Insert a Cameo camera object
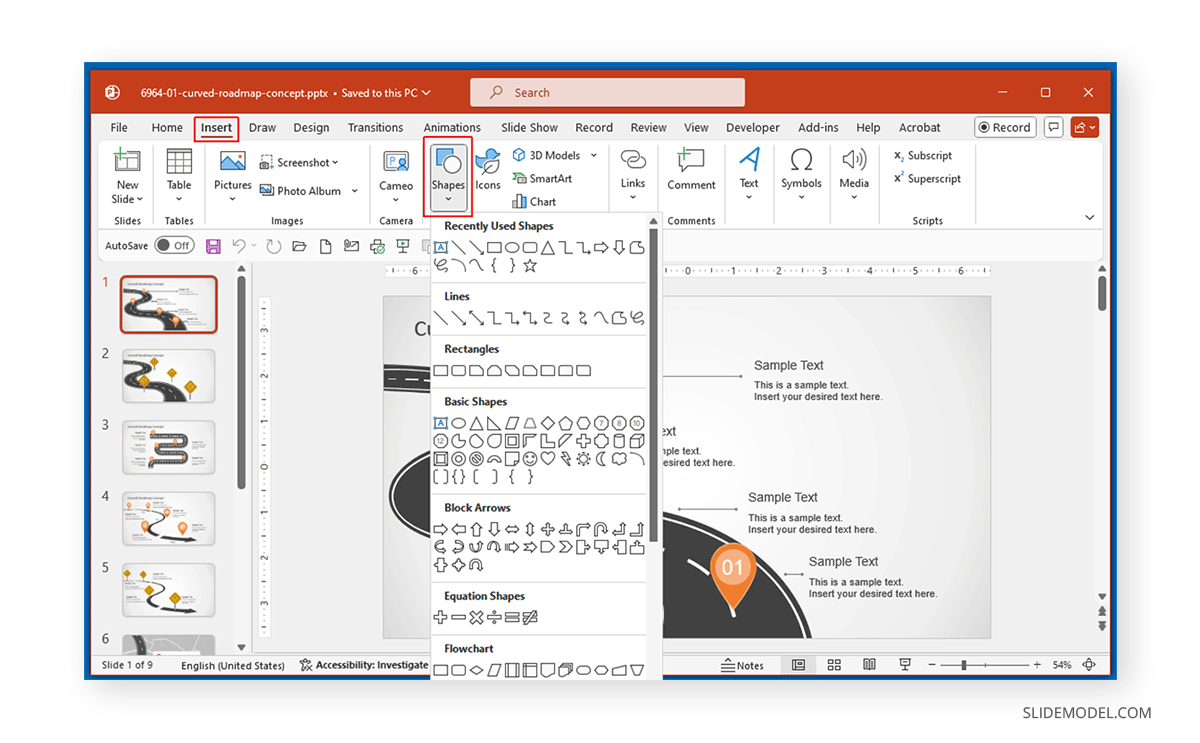1200x743 pixels. tap(396, 171)
